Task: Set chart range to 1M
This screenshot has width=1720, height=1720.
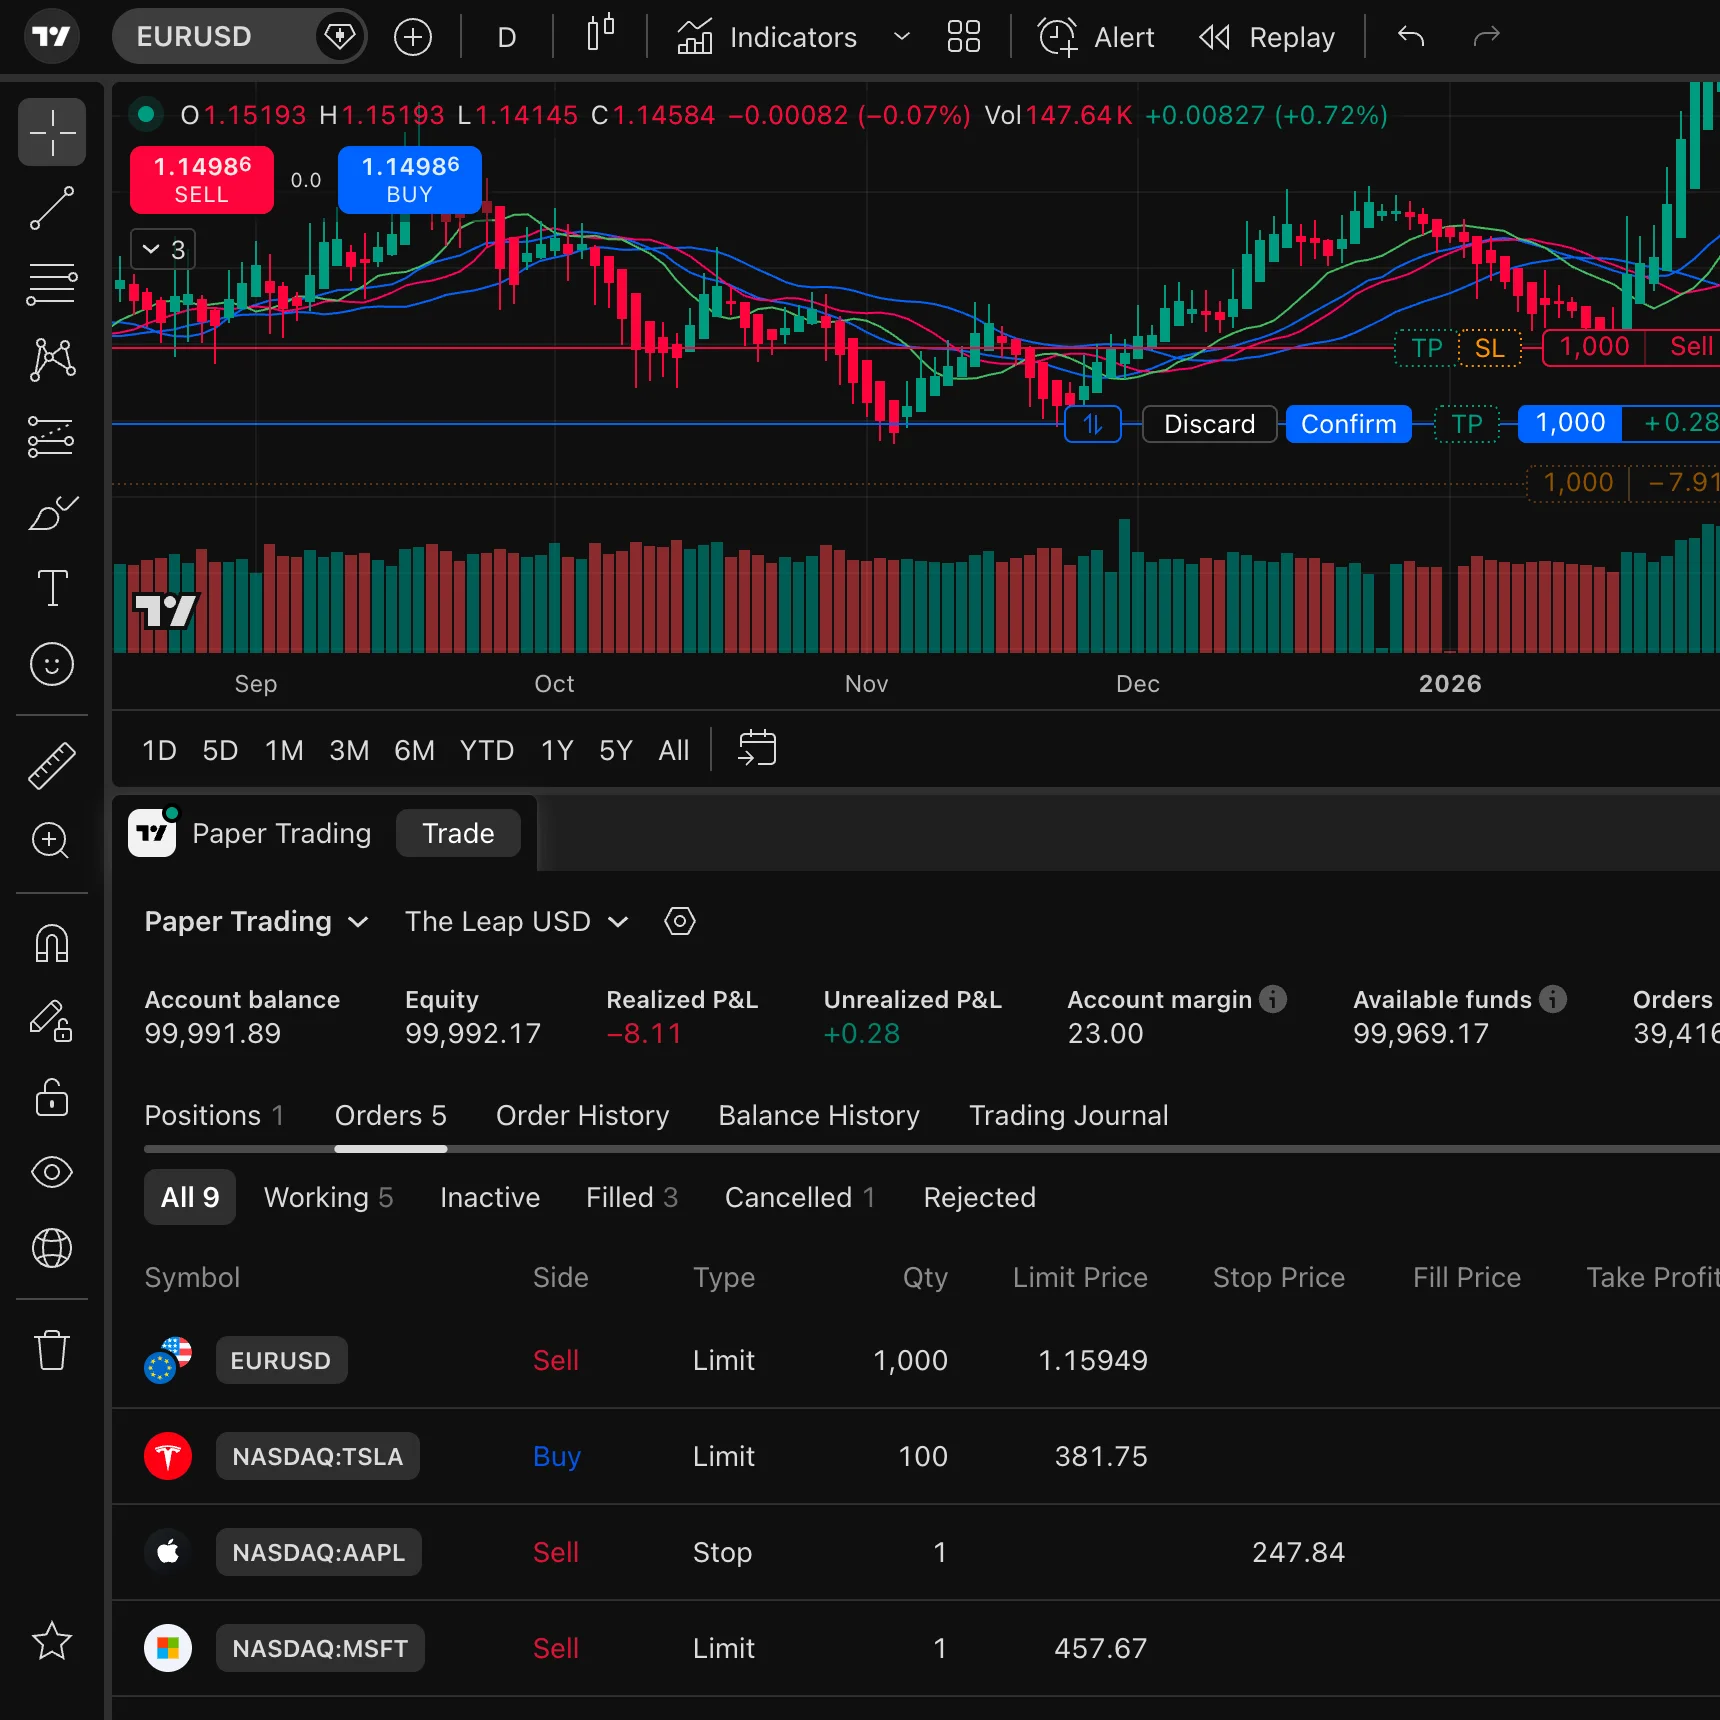Action: pos(284,750)
